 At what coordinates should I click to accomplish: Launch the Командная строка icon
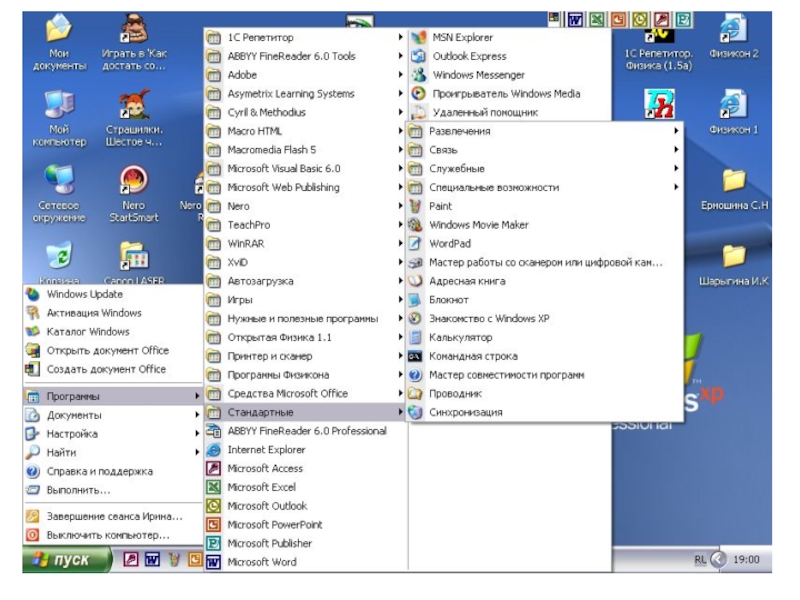(x=416, y=356)
